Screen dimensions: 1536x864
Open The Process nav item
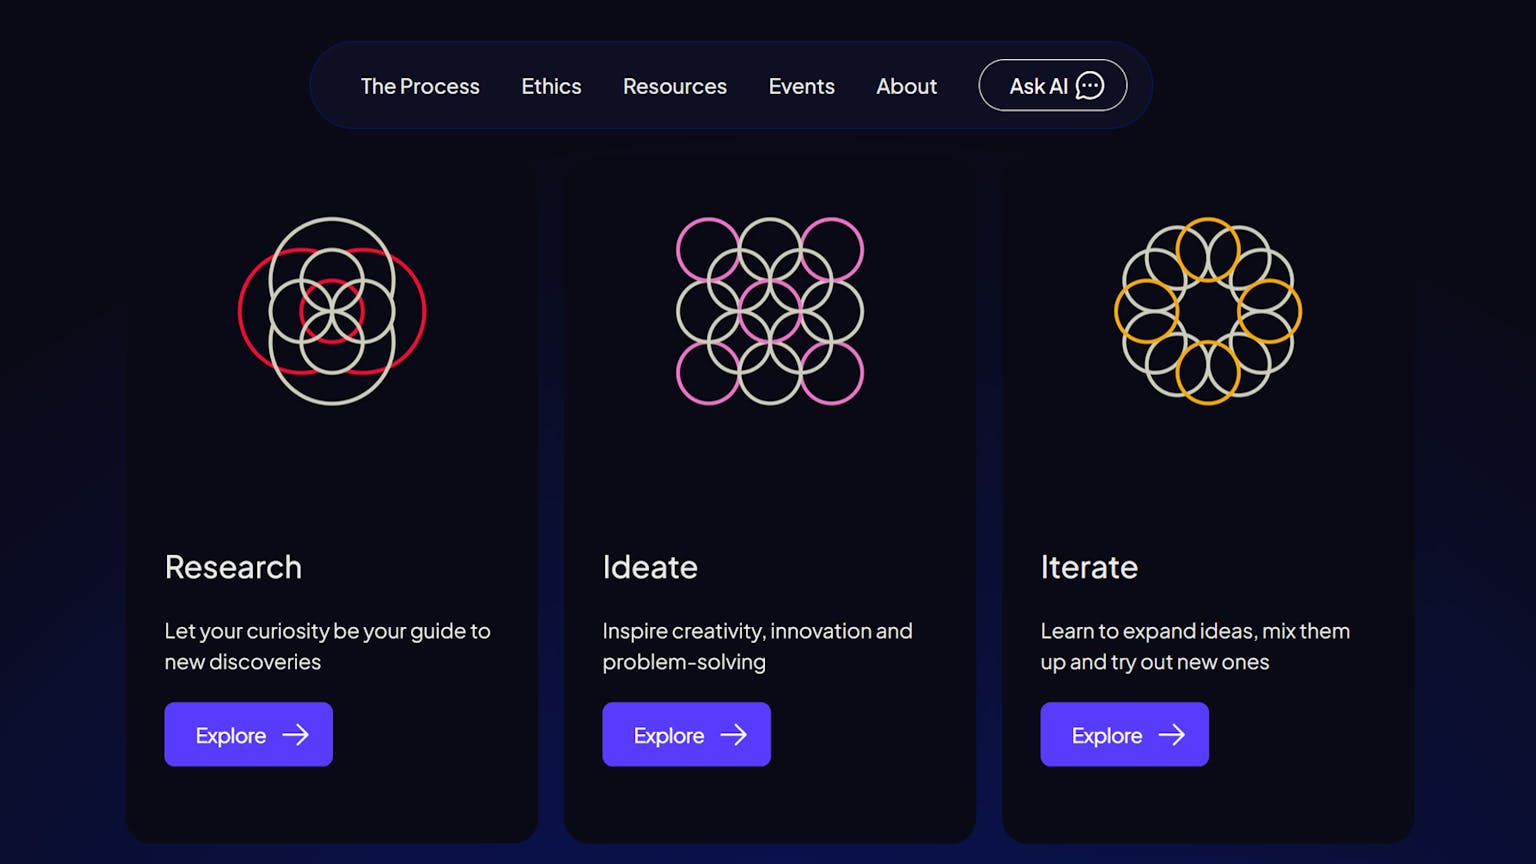click(x=420, y=86)
